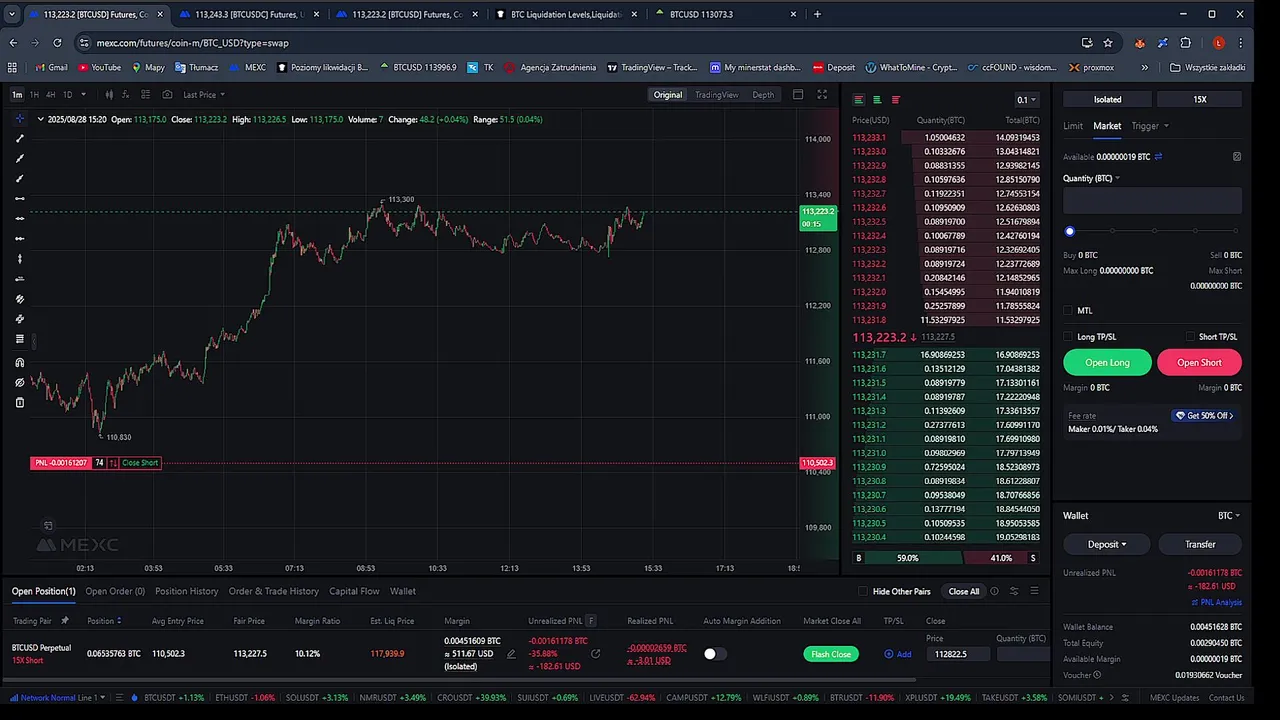Collapse the OHLC info line chevron
The width and height of the screenshot is (1280, 720).
pos(40,119)
